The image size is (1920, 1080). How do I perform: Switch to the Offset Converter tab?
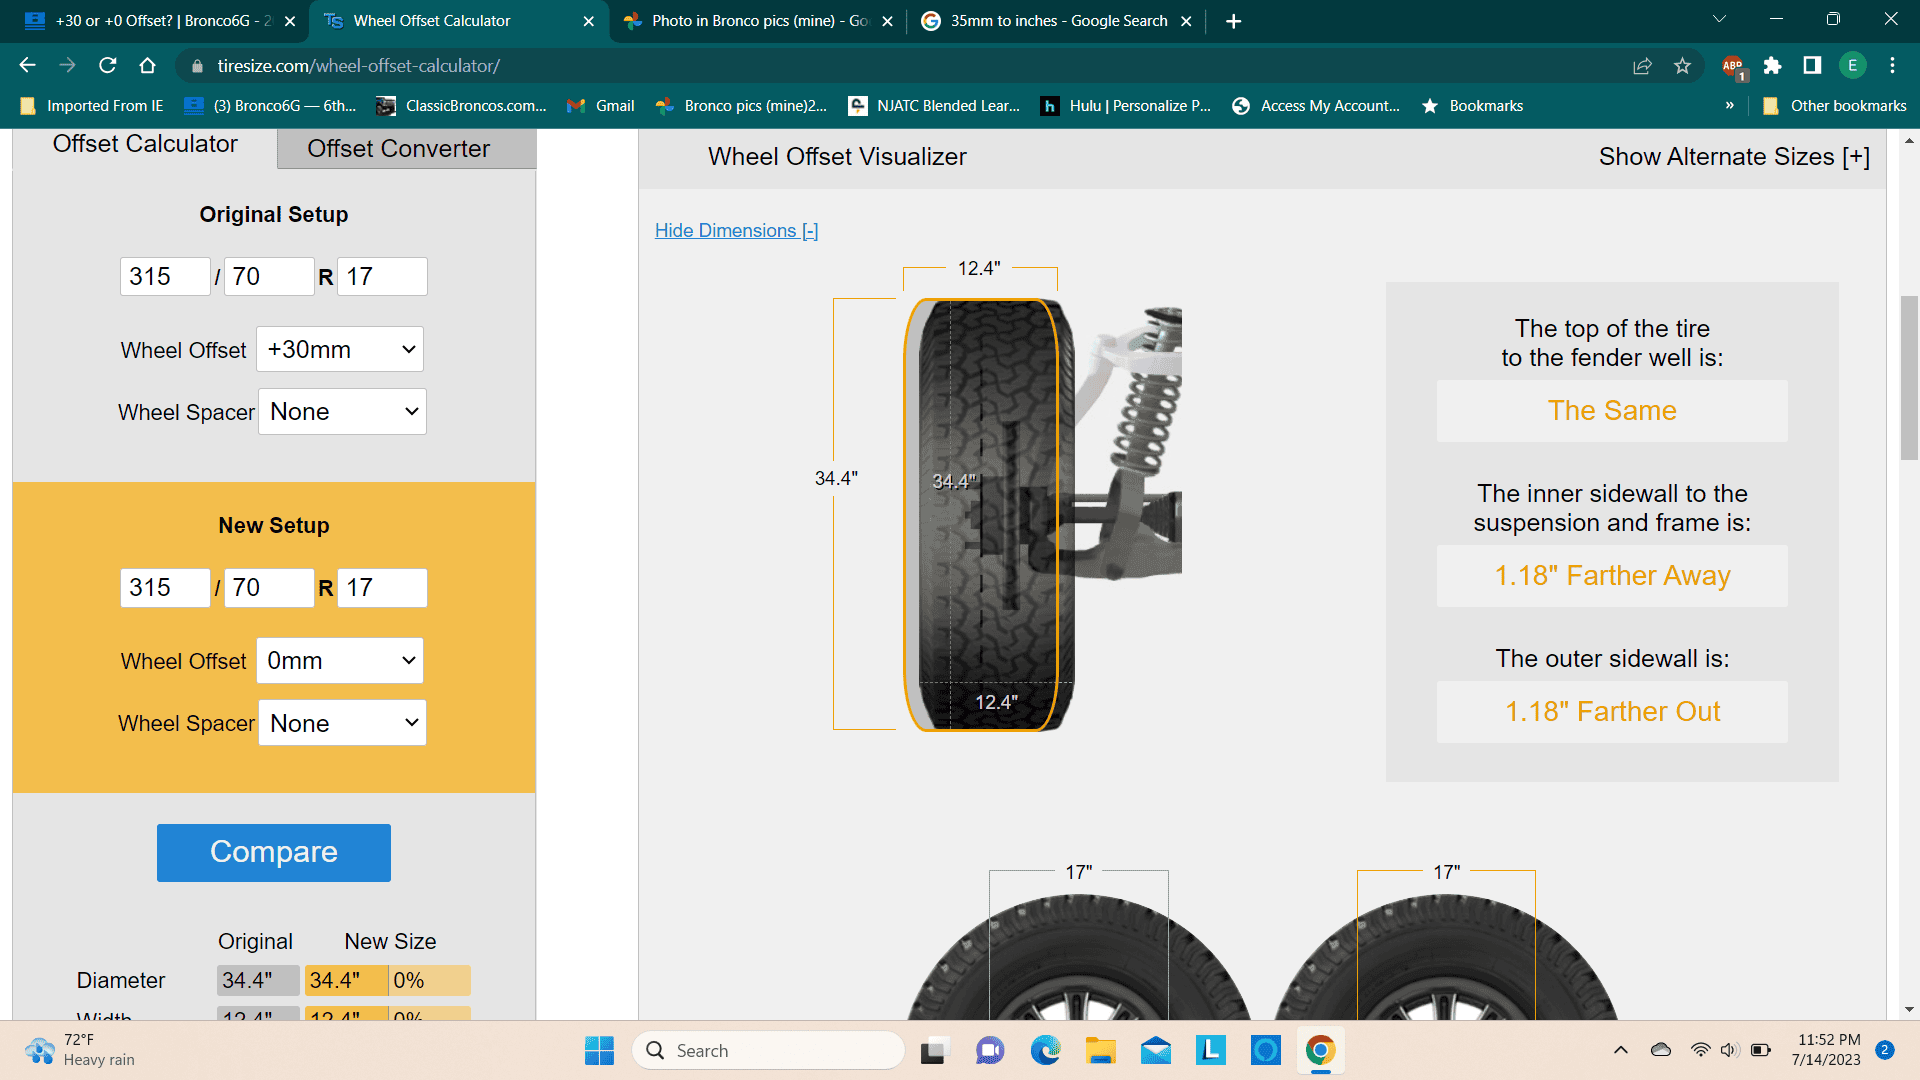(x=406, y=148)
